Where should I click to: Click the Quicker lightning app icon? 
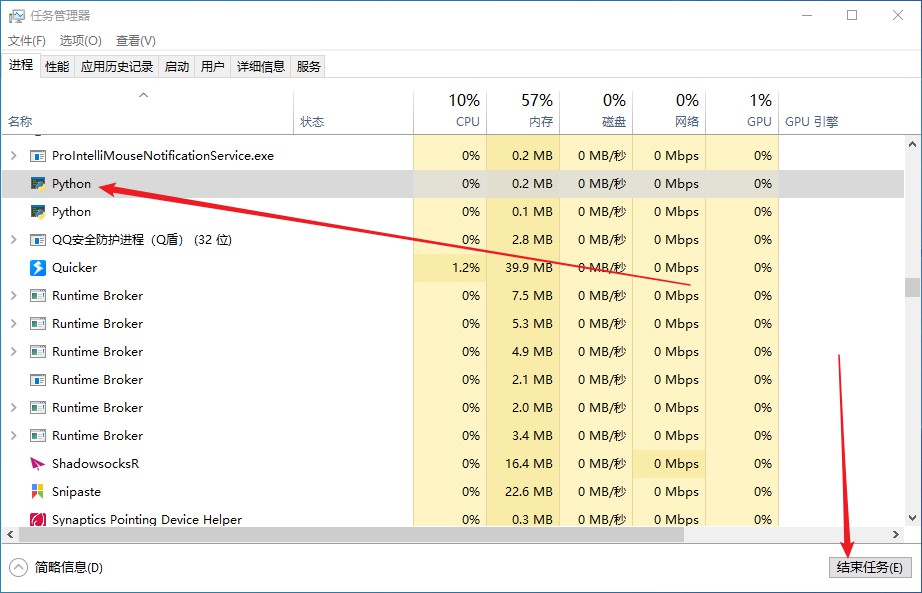[x=38, y=268]
